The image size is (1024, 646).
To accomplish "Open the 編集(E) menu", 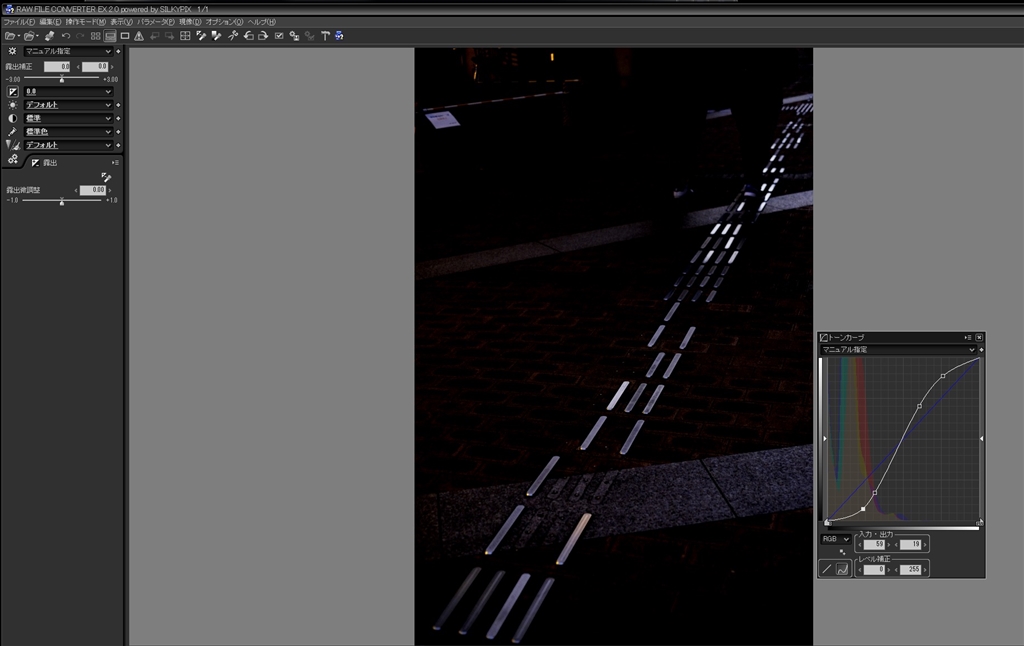I will click(x=50, y=22).
